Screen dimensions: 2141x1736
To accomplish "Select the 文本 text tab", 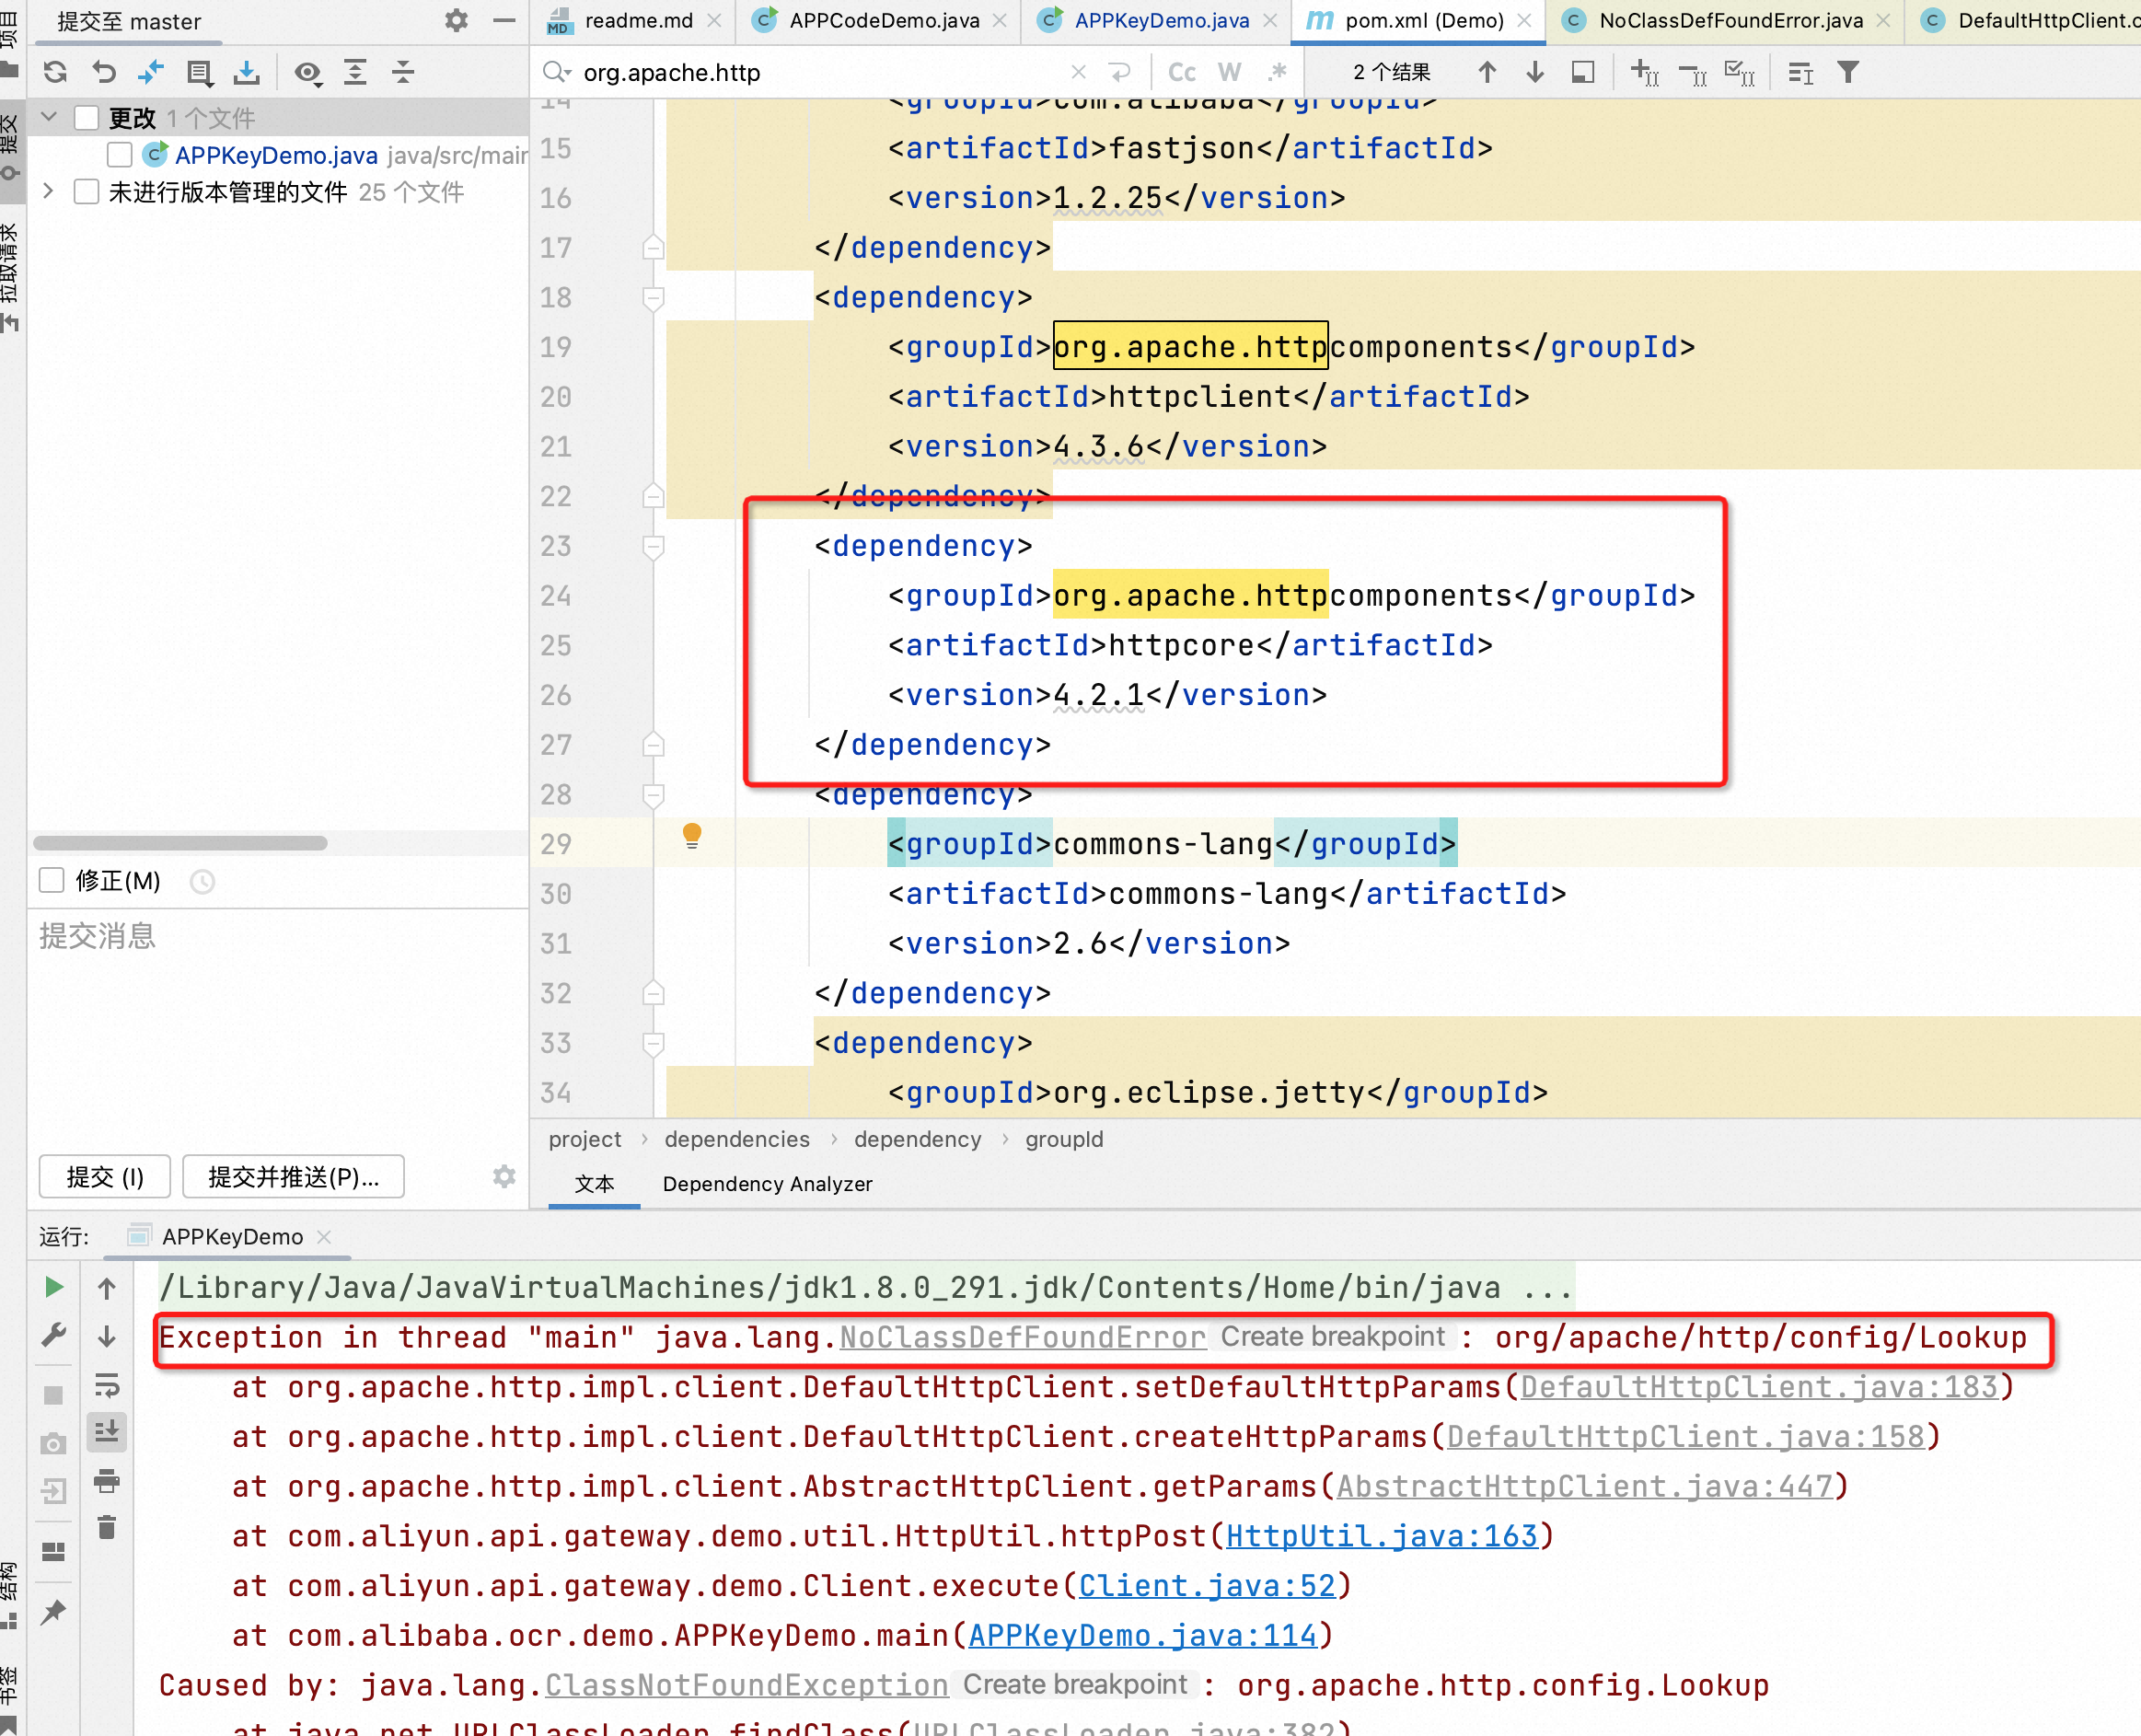I will (x=594, y=1184).
